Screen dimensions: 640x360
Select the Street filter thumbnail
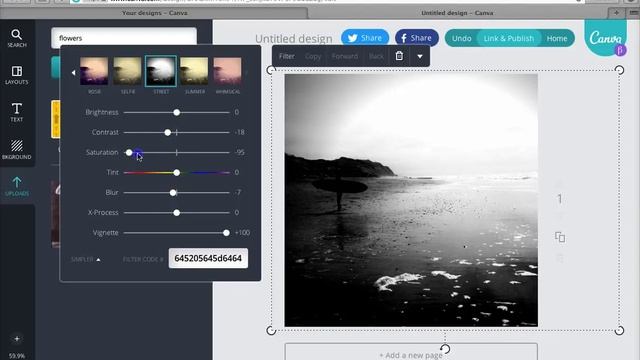point(161,71)
